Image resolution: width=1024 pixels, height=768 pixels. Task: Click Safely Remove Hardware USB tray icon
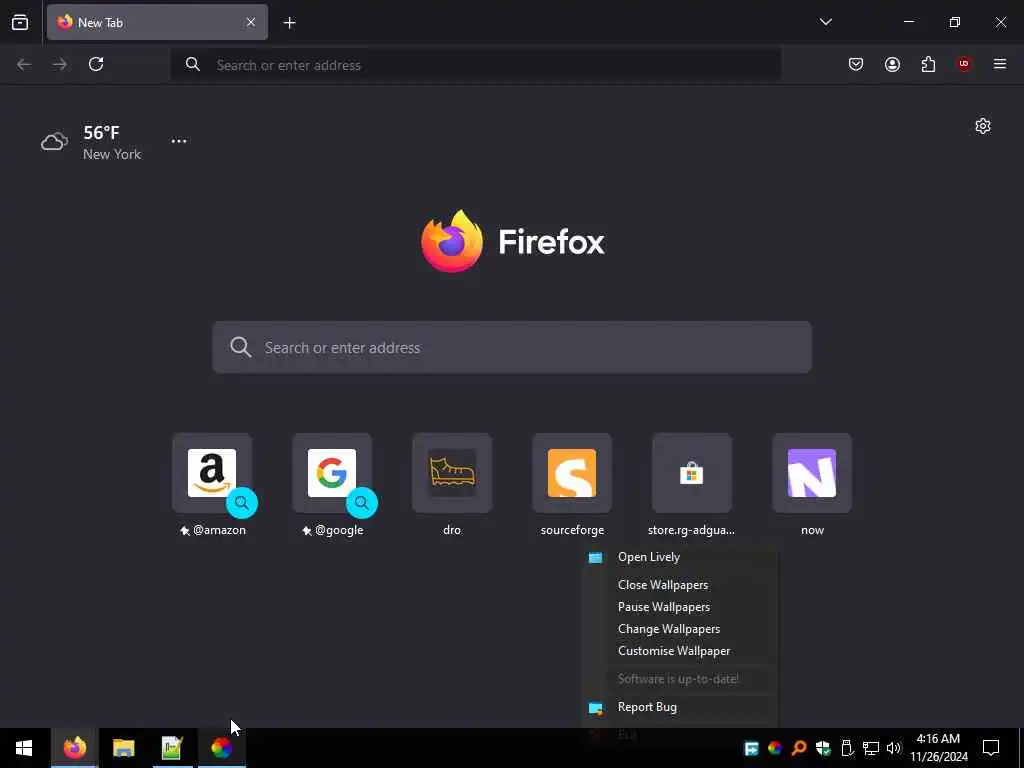(847, 748)
